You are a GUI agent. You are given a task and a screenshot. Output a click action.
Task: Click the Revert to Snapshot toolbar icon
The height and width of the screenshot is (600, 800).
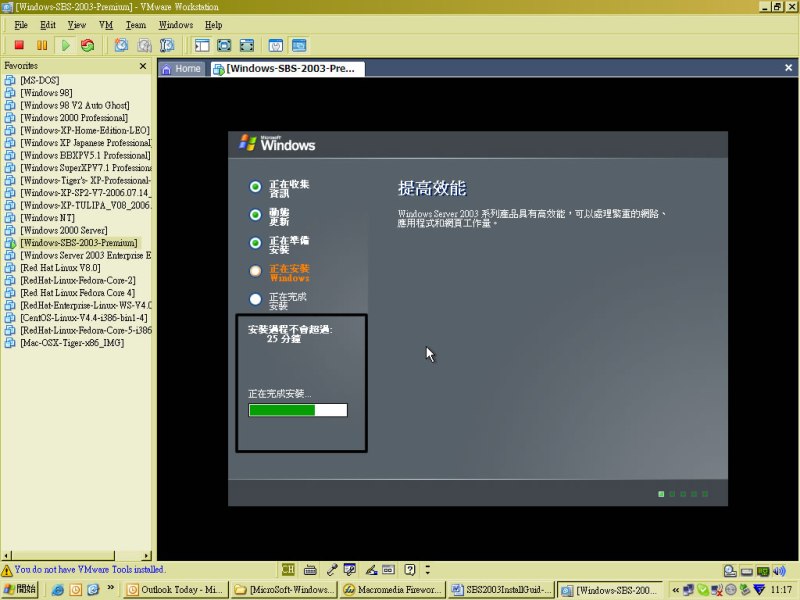click(x=144, y=45)
